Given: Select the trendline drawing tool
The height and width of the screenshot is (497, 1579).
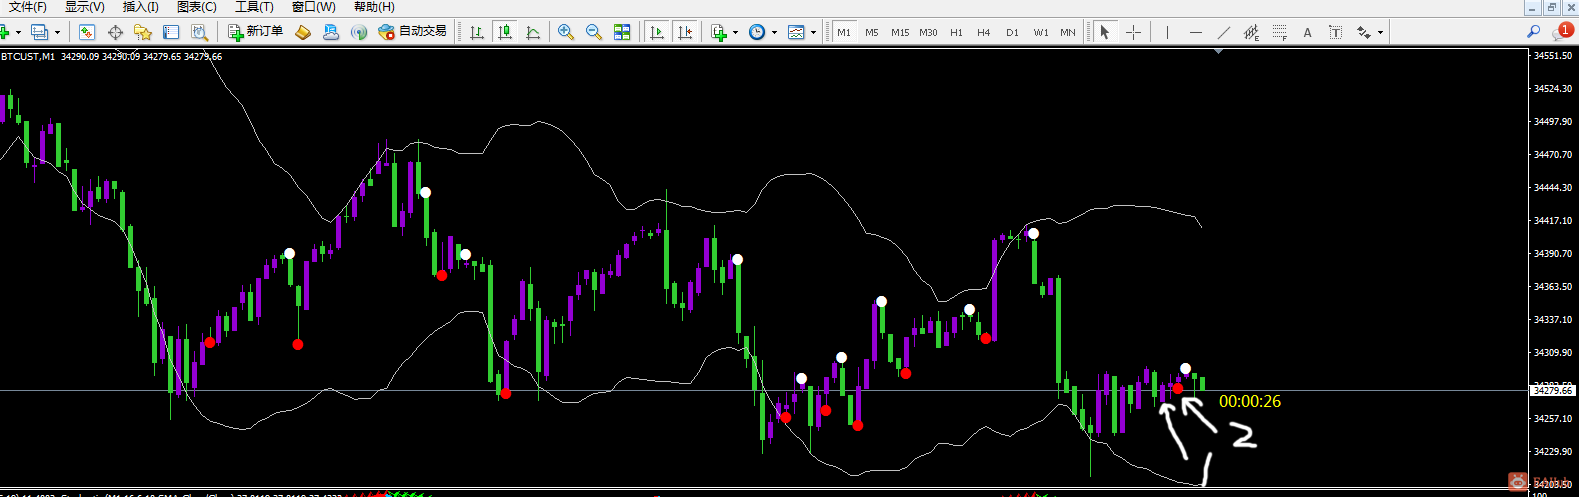Looking at the screenshot, I should (x=1223, y=32).
